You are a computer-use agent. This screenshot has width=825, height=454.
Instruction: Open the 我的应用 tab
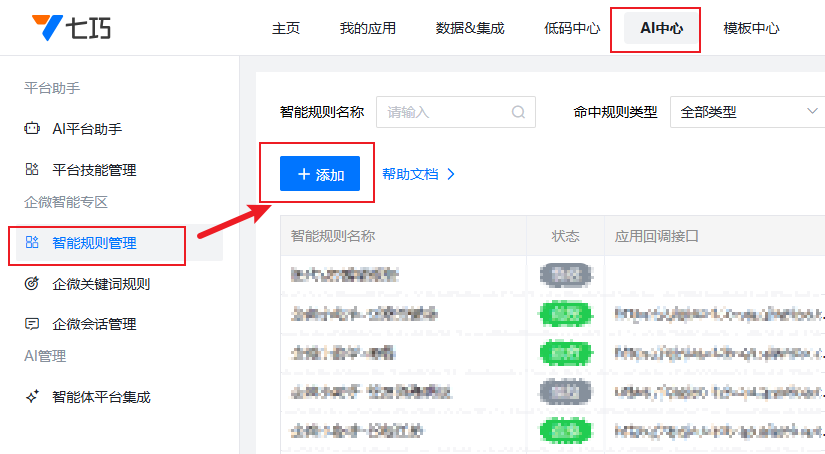click(367, 28)
